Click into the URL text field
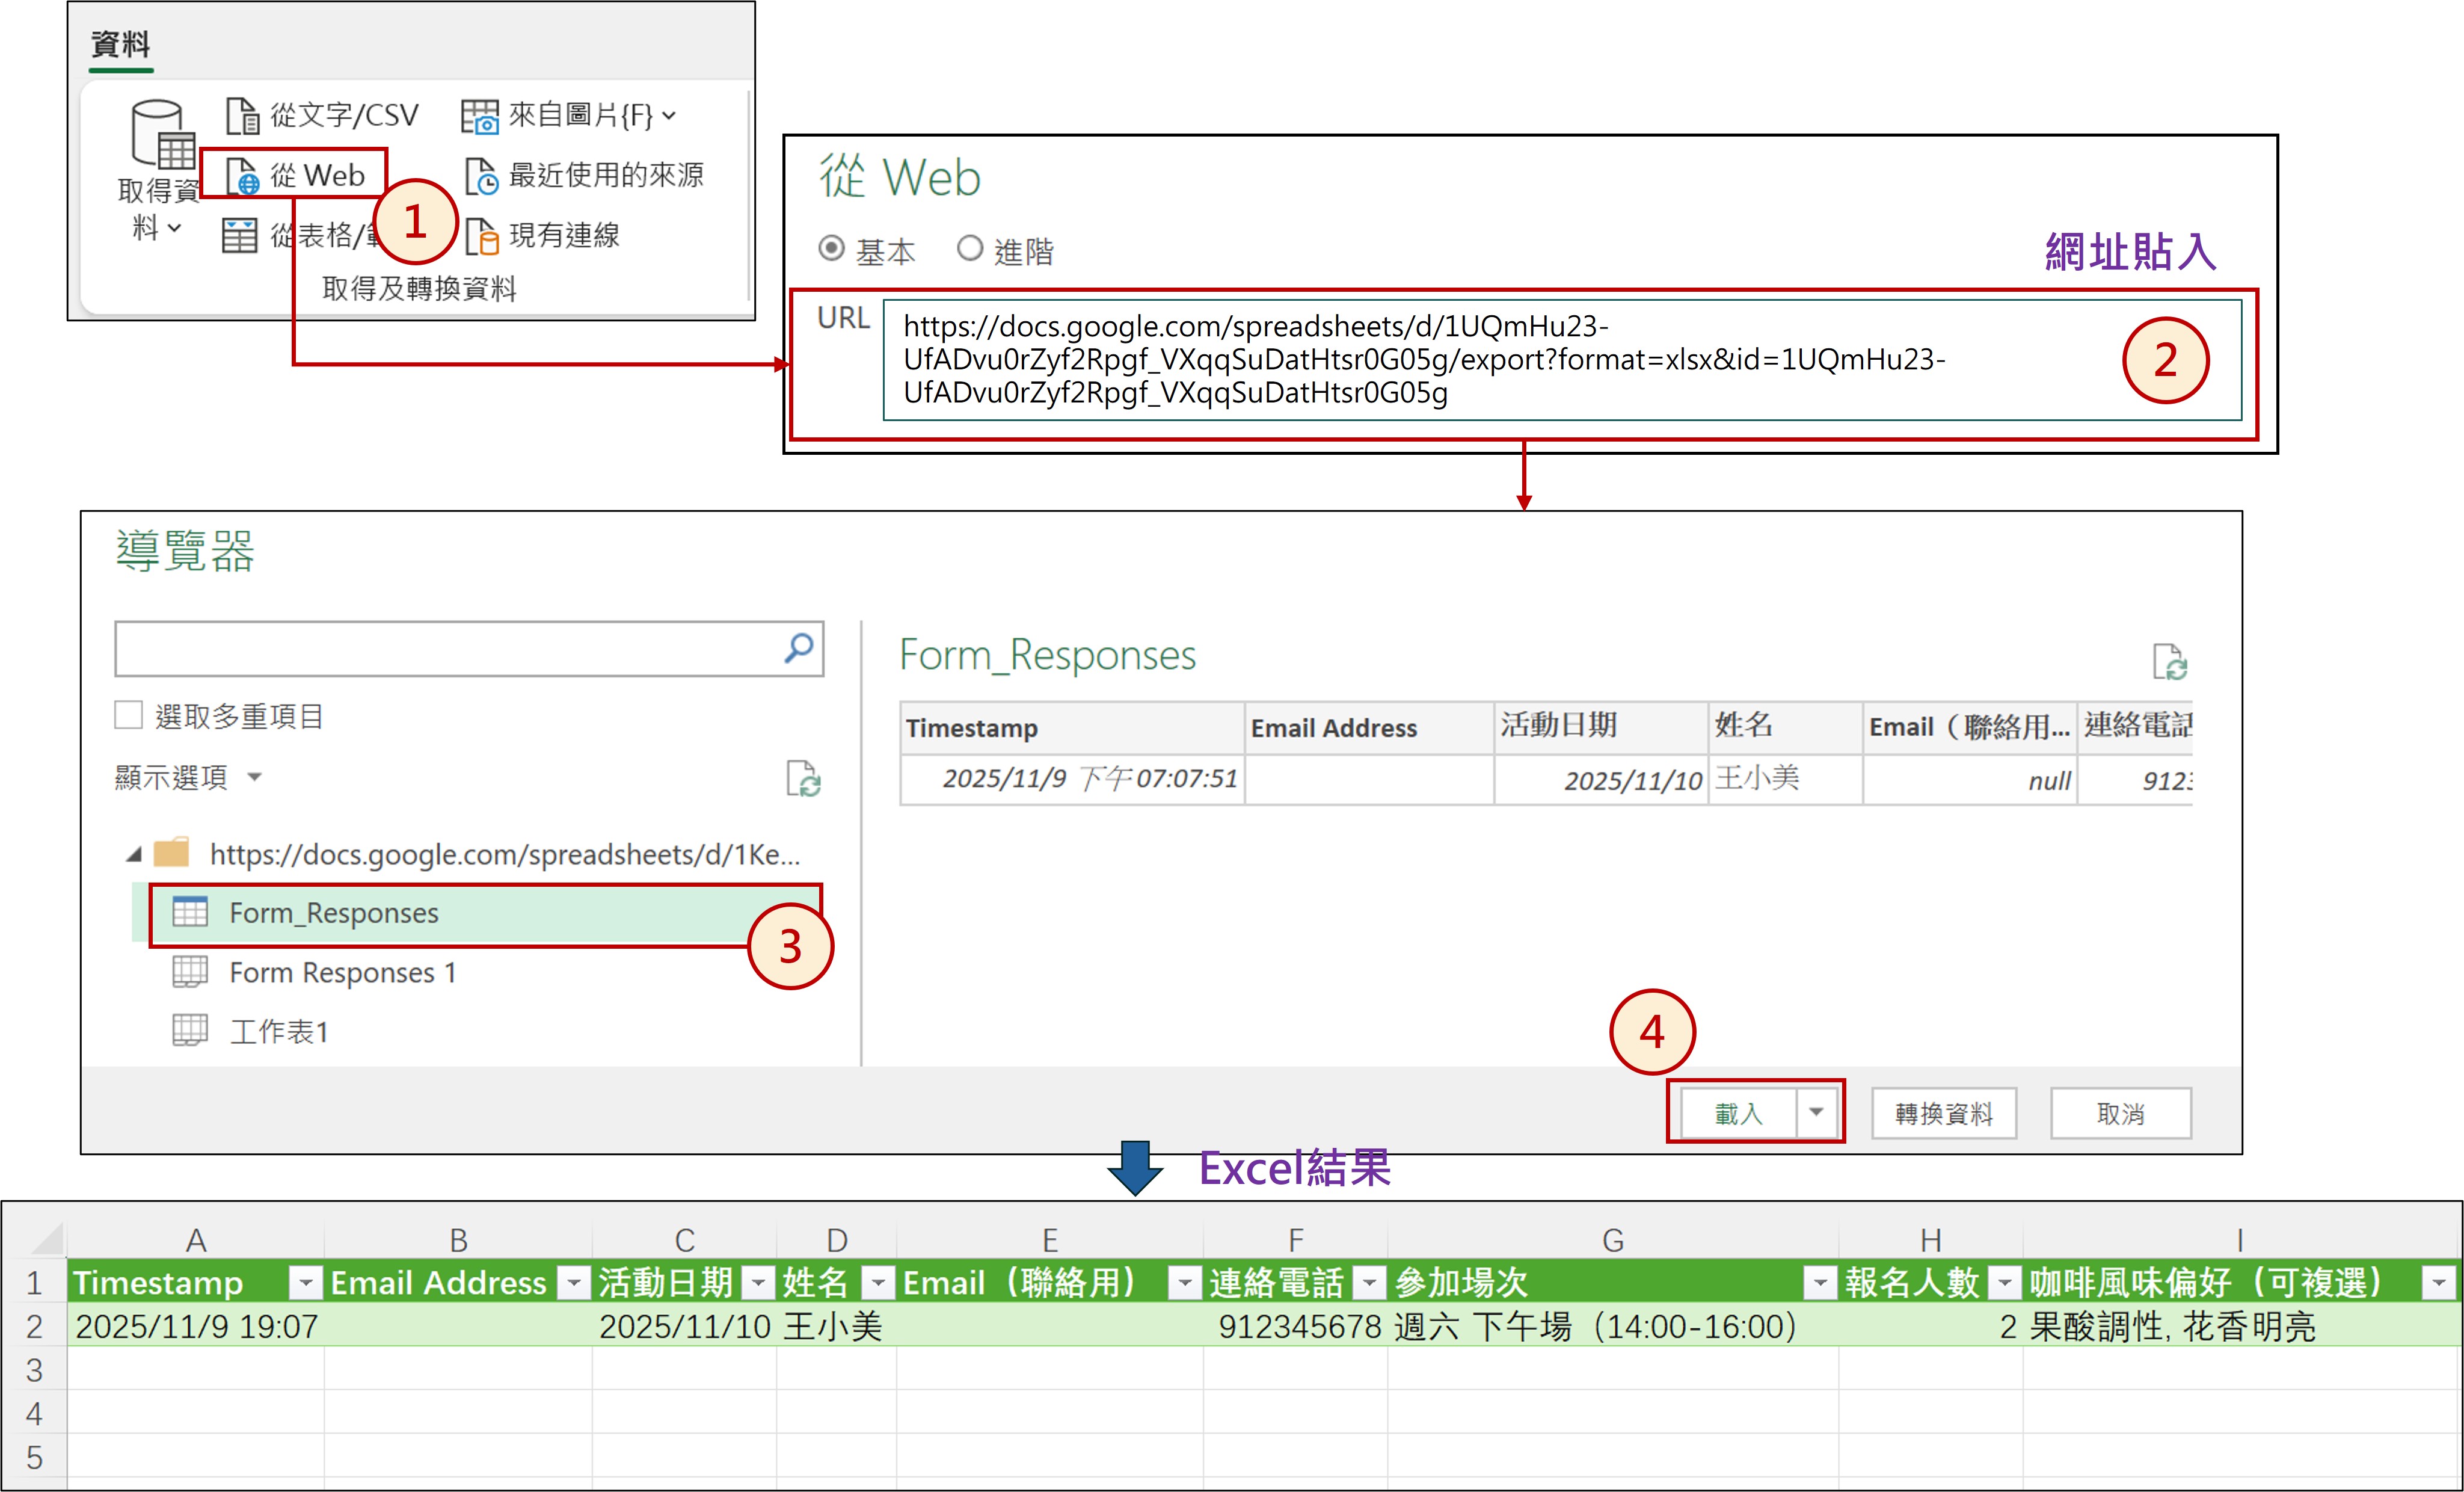Image resolution: width=2464 pixels, height=1492 pixels. 1500,359
